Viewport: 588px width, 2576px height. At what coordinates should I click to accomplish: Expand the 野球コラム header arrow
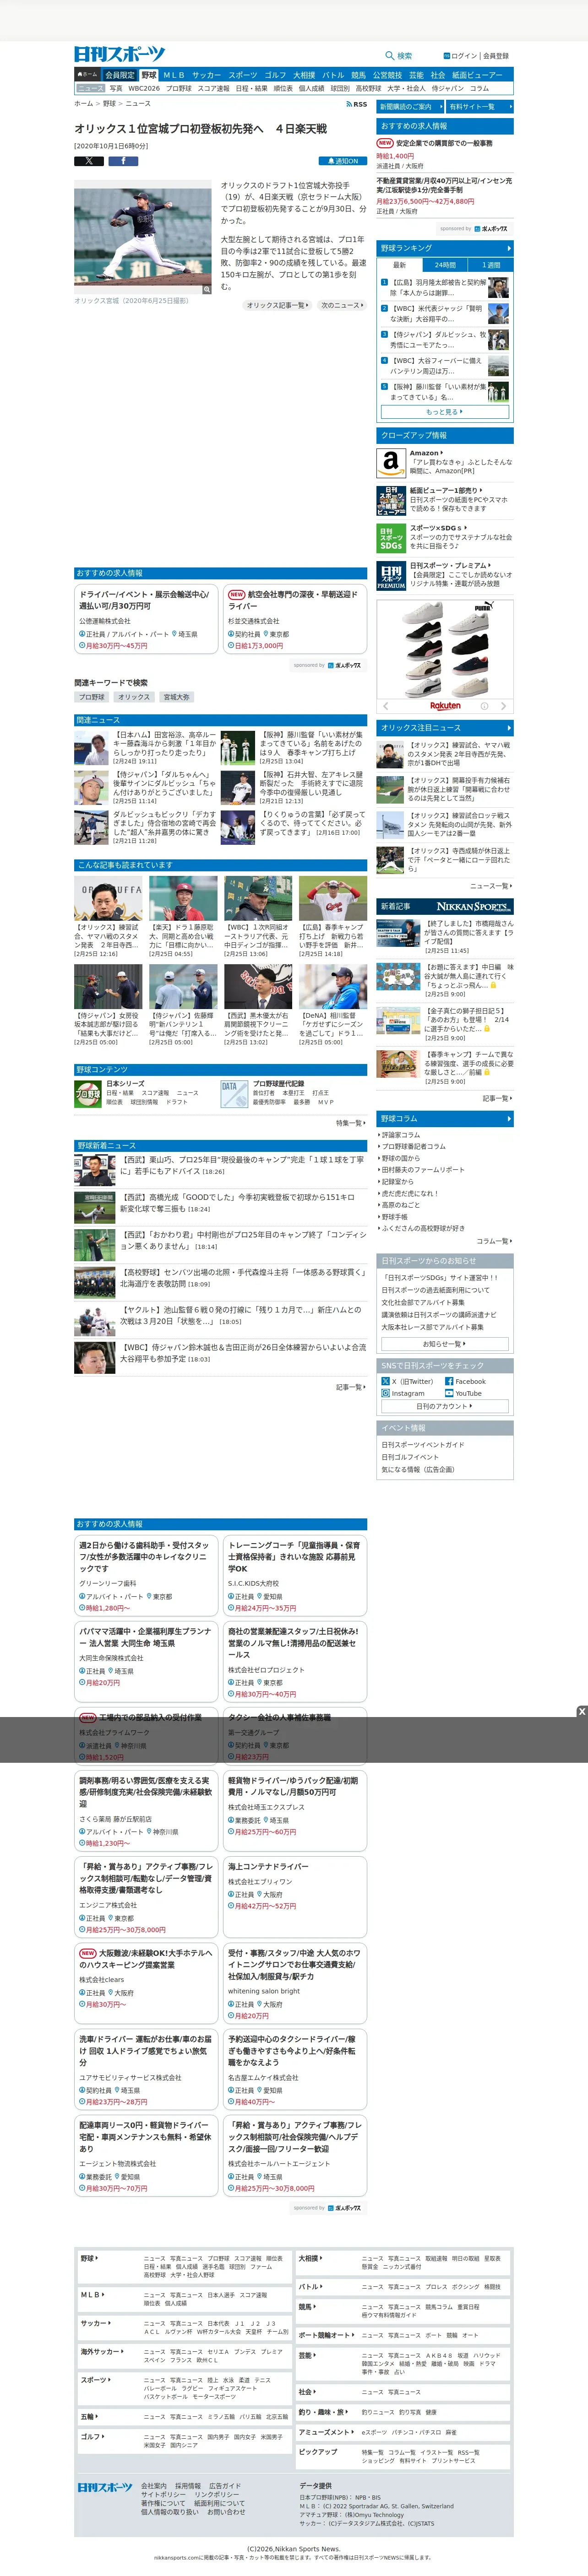(509, 1118)
